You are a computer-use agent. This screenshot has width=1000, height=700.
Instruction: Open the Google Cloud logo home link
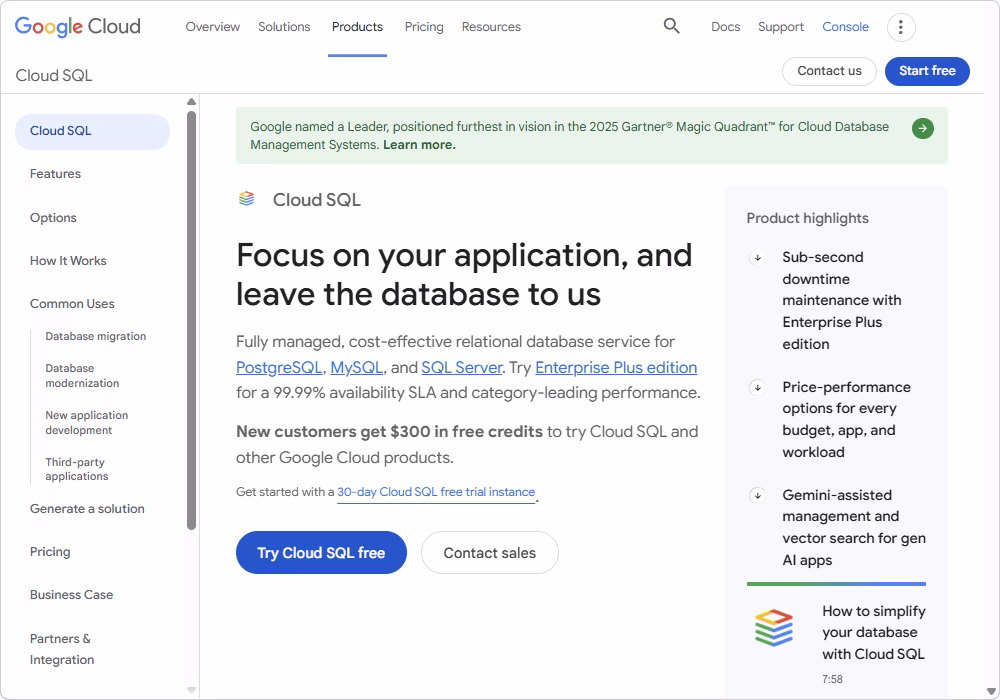pos(77,26)
